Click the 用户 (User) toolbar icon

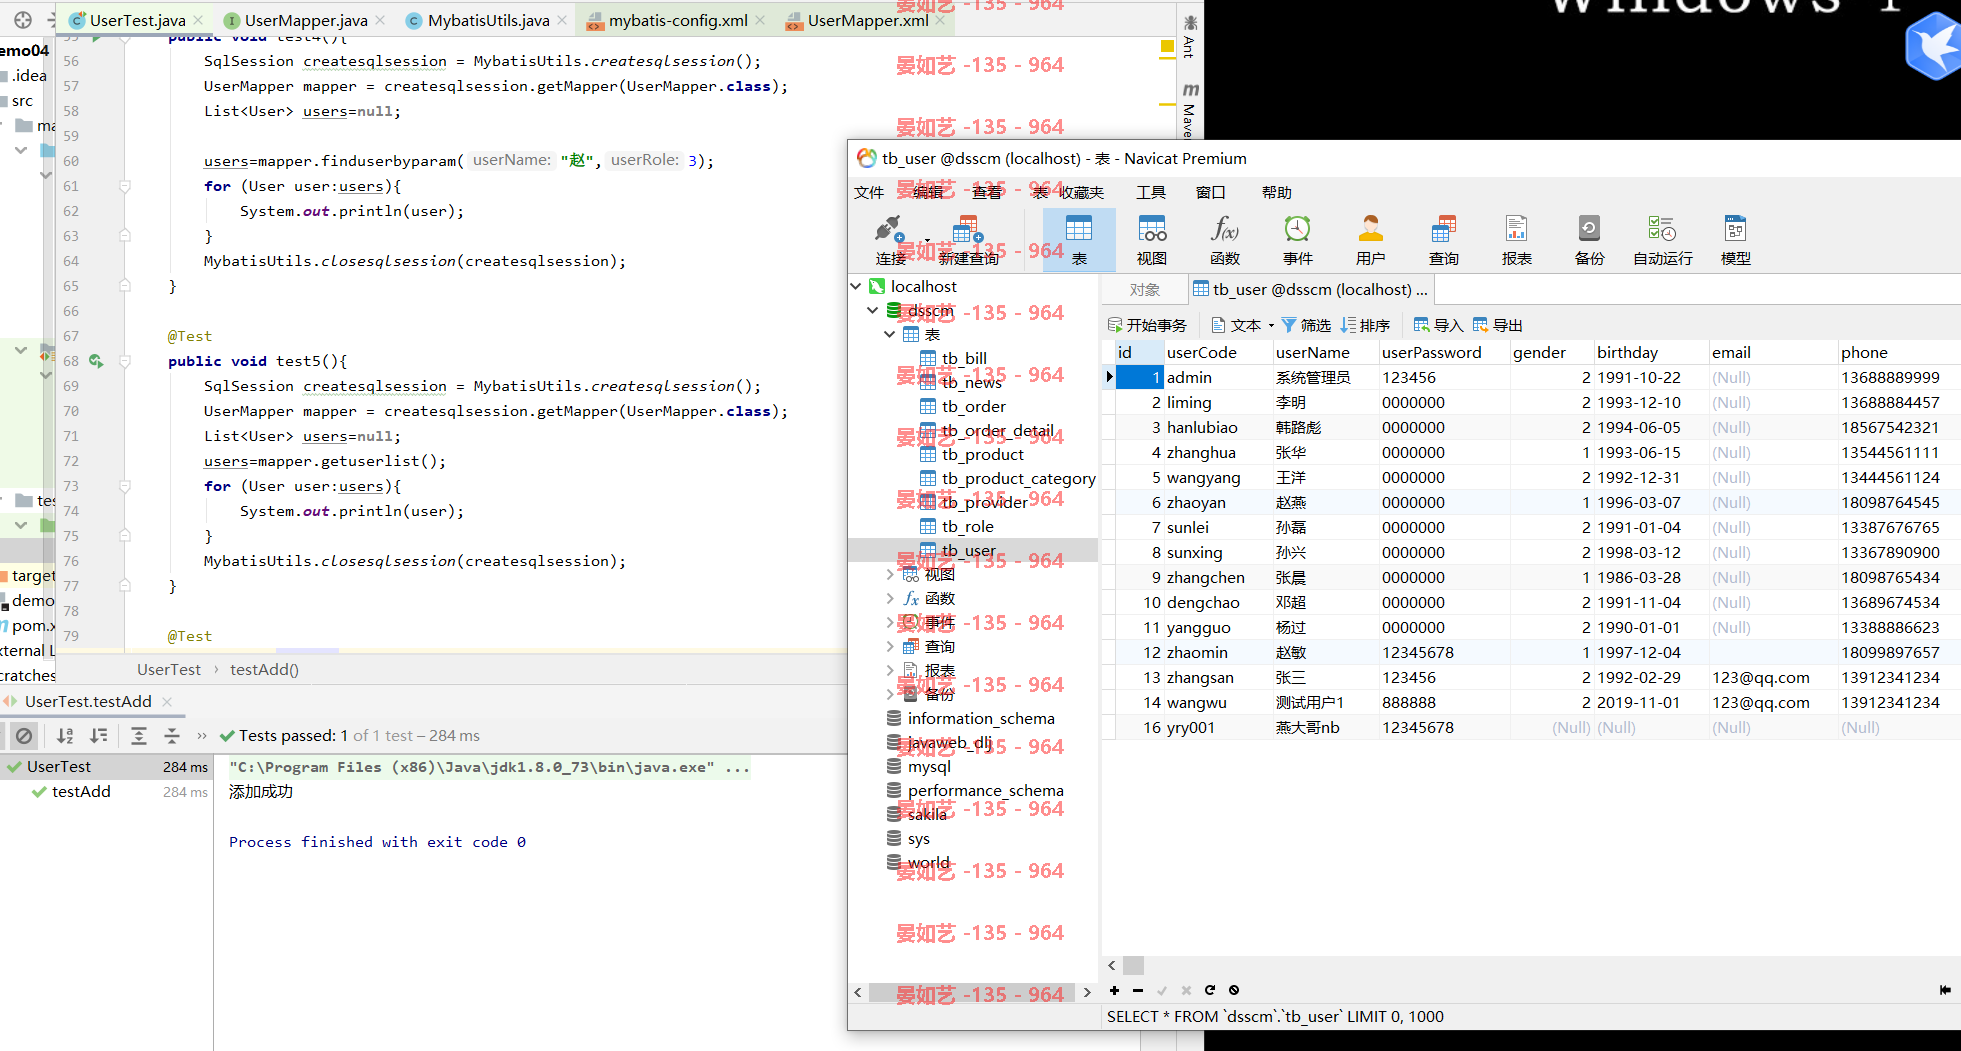point(1371,240)
